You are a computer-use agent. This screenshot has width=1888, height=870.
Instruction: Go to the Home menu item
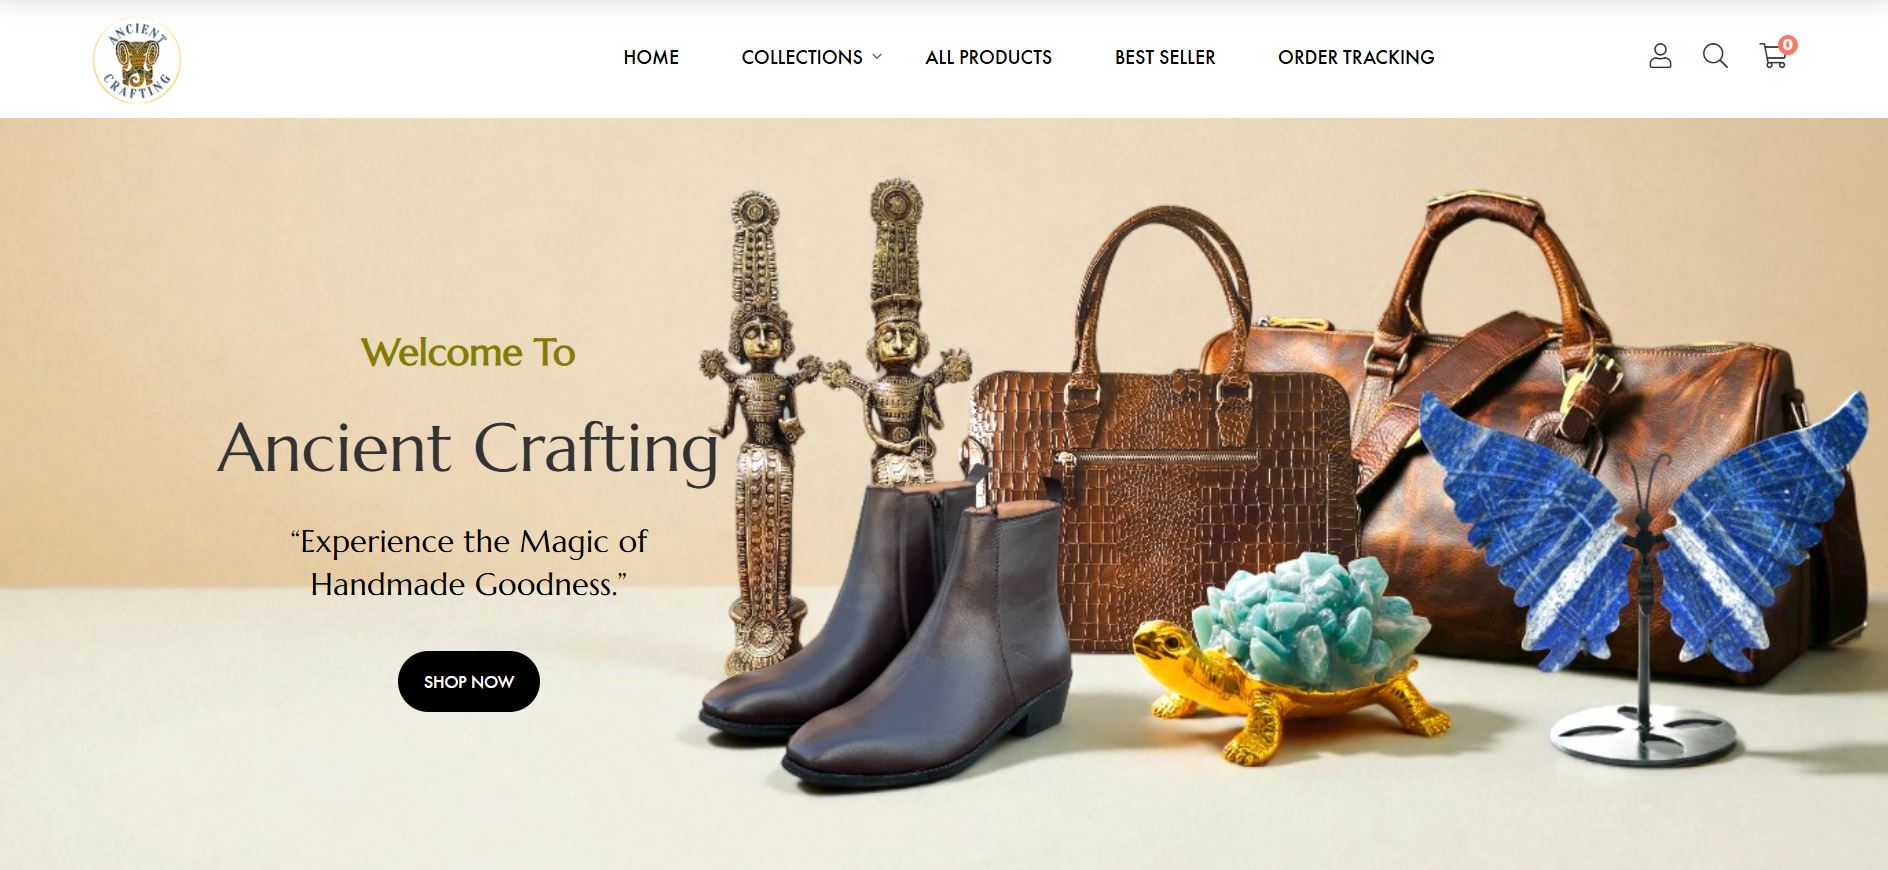pyautogui.click(x=651, y=57)
